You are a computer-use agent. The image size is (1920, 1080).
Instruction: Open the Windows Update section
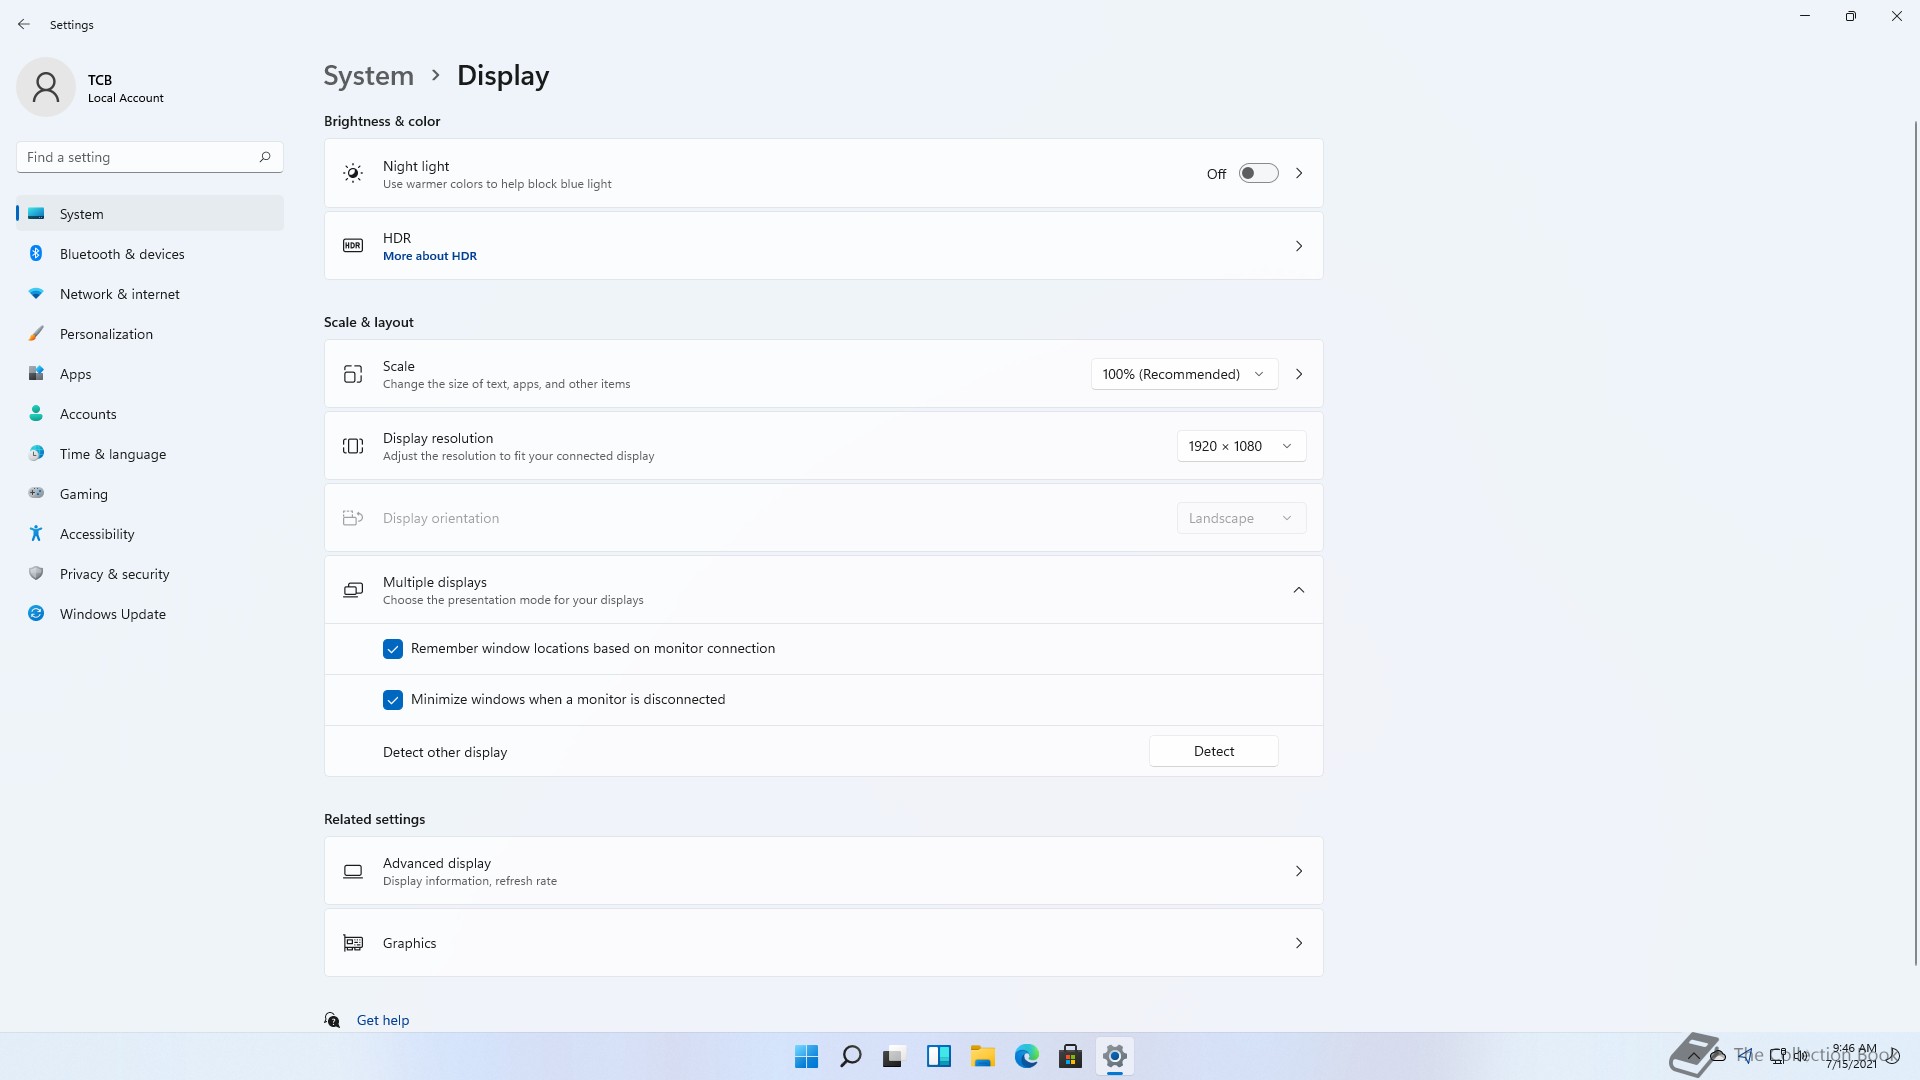click(112, 614)
